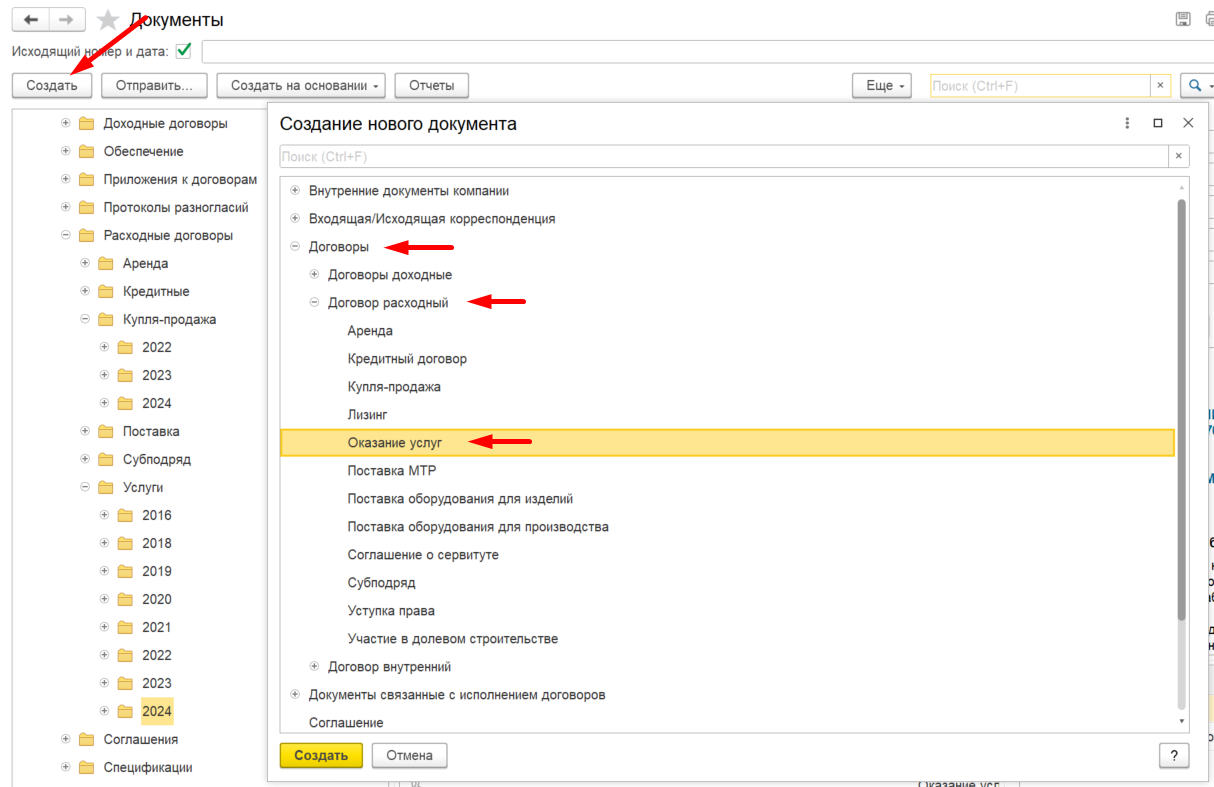
Task: Open the Еще dropdown menu
Action: pyautogui.click(x=882, y=86)
